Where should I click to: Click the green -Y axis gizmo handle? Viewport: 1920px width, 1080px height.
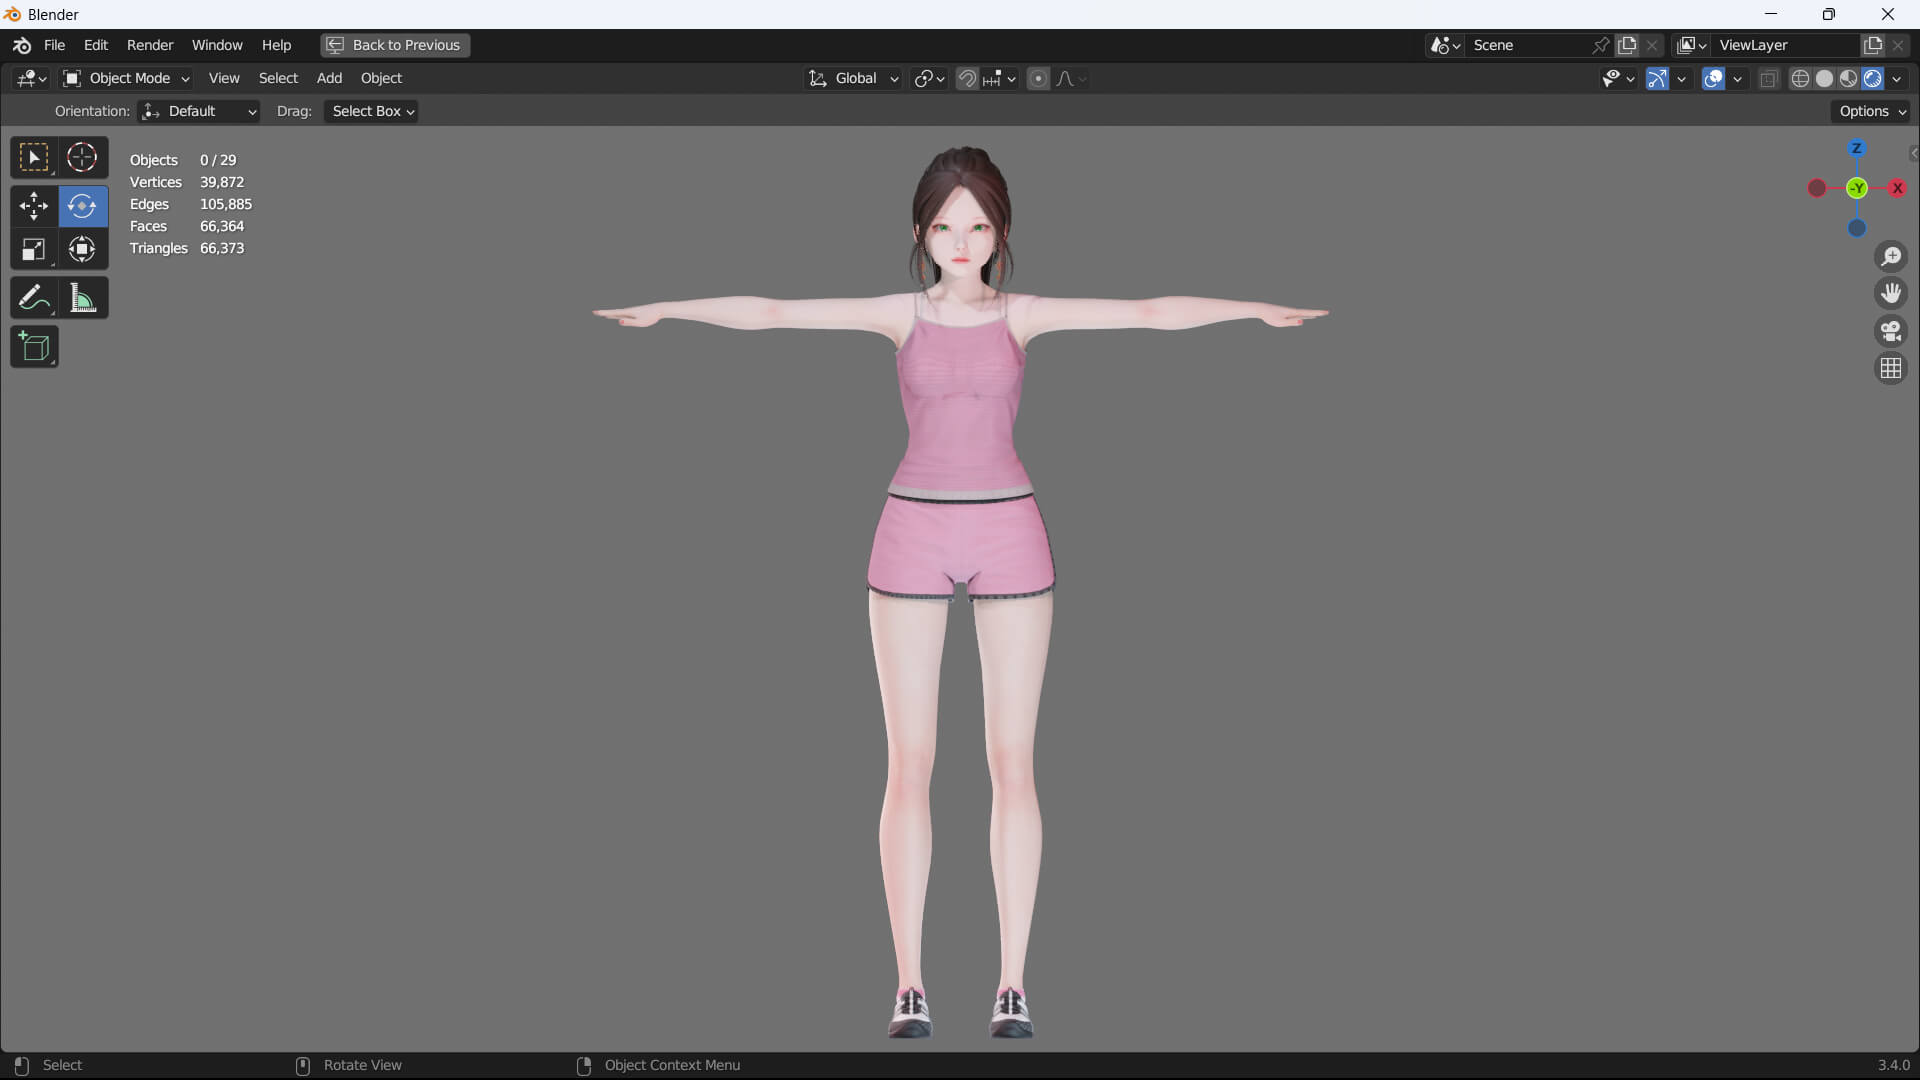[x=1856, y=188]
